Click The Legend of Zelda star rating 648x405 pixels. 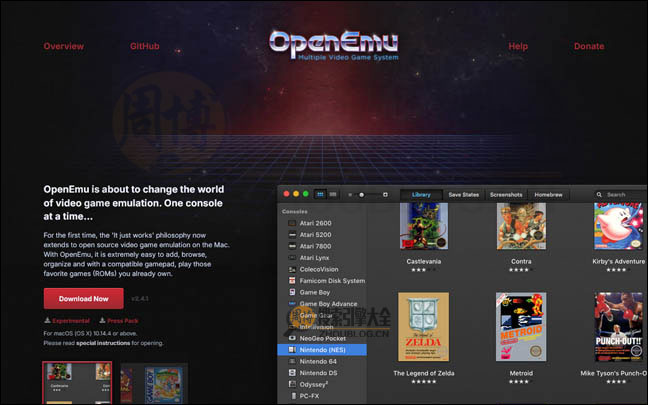424,381
